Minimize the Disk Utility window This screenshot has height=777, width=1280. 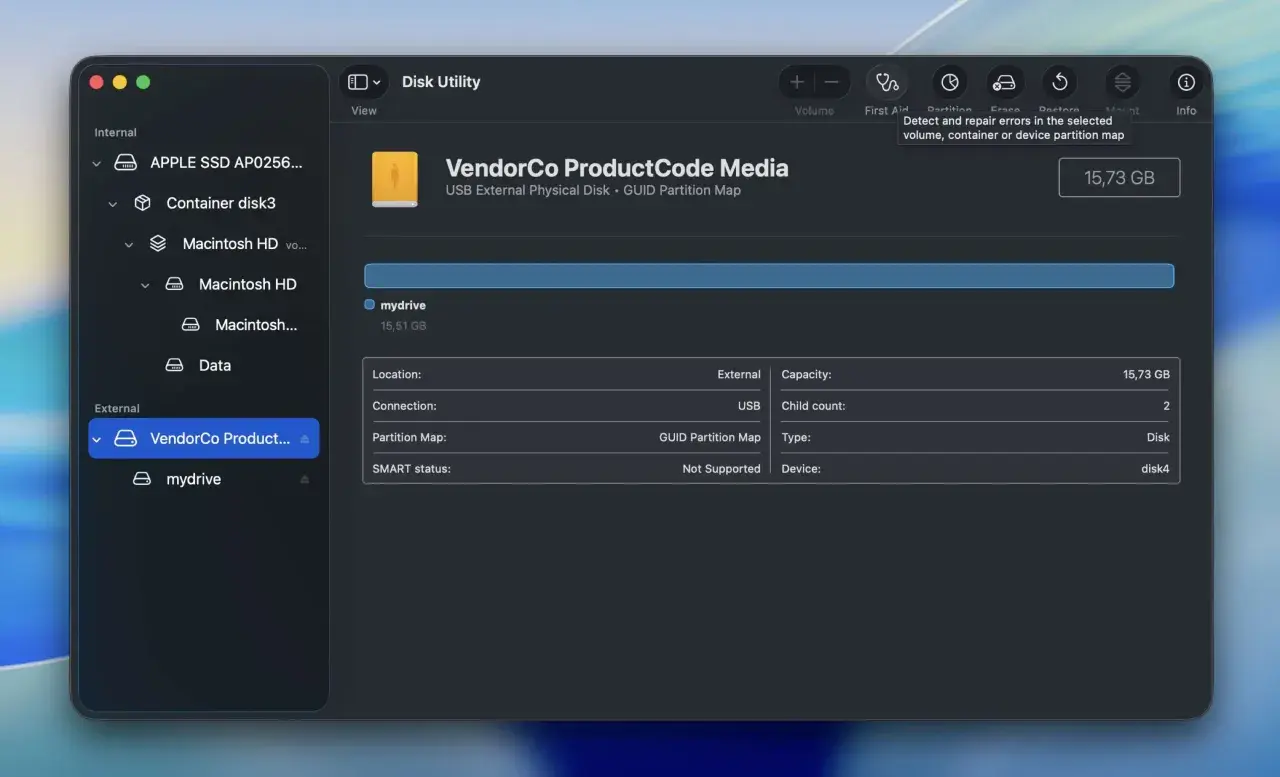pyautogui.click(x=120, y=82)
